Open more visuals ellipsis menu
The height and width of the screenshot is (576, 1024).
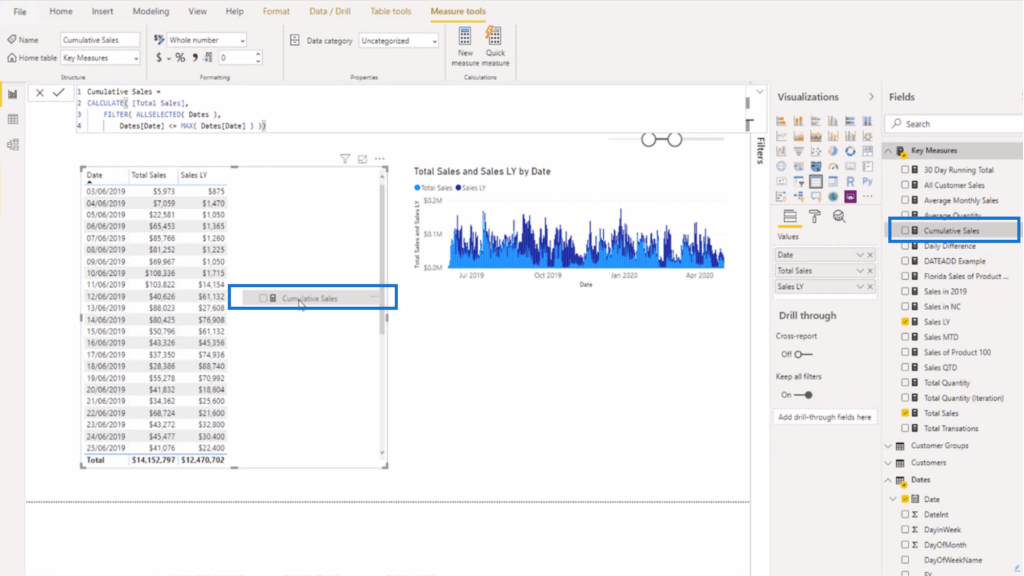point(867,196)
